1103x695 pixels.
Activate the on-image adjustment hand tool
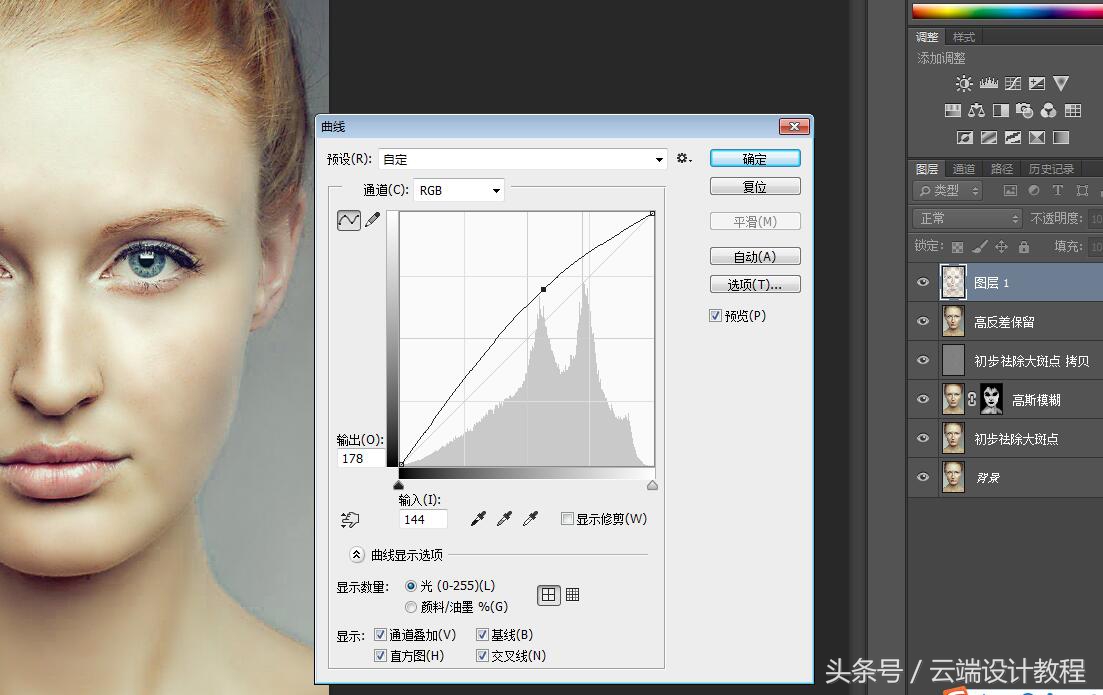[x=350, y=519]
